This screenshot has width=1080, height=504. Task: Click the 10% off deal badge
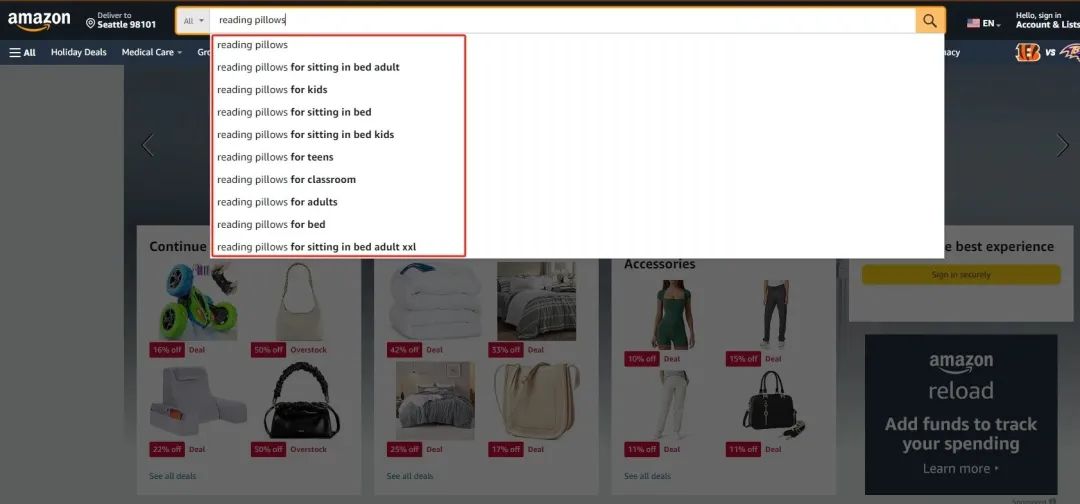tap(642, 359)
